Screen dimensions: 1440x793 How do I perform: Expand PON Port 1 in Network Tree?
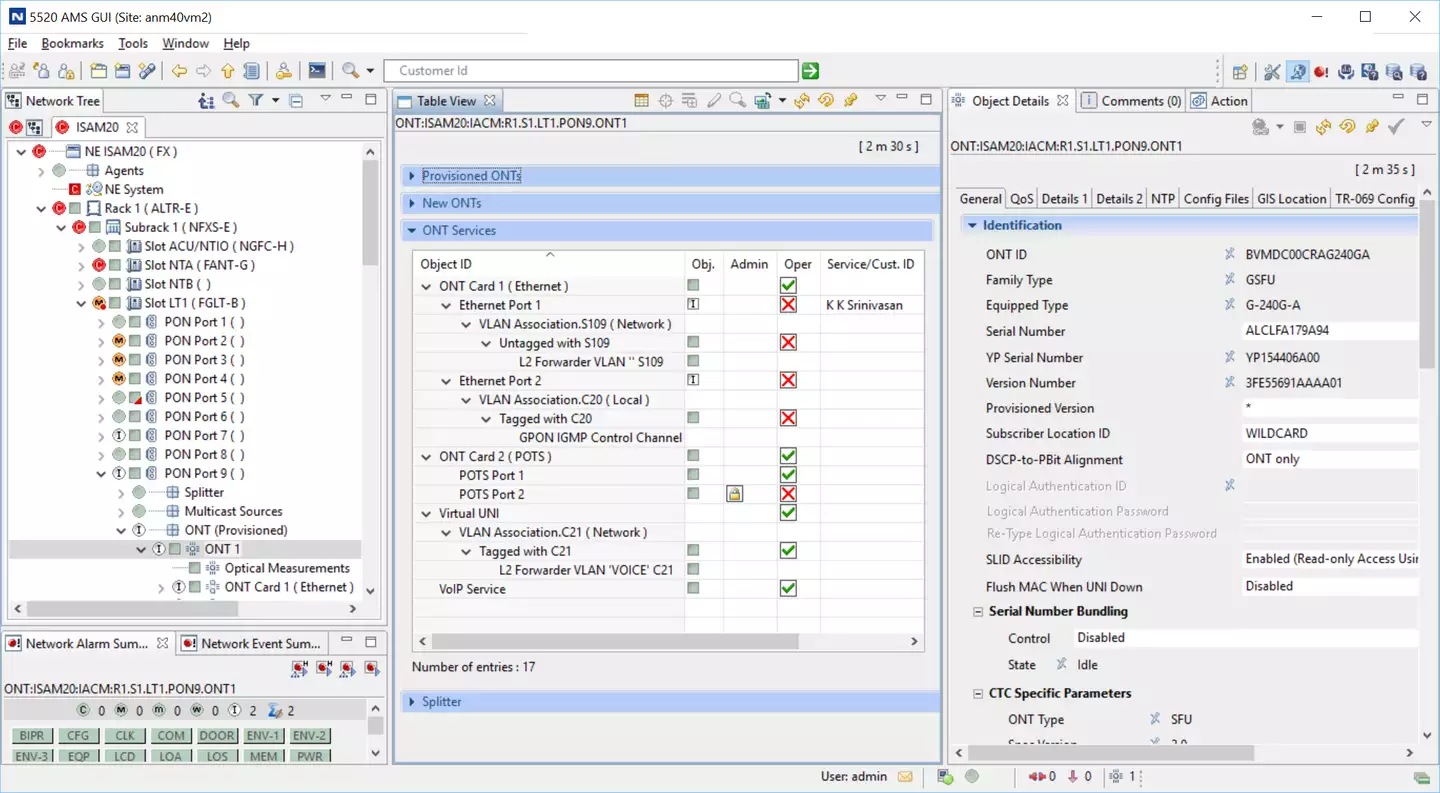[101, 323]
